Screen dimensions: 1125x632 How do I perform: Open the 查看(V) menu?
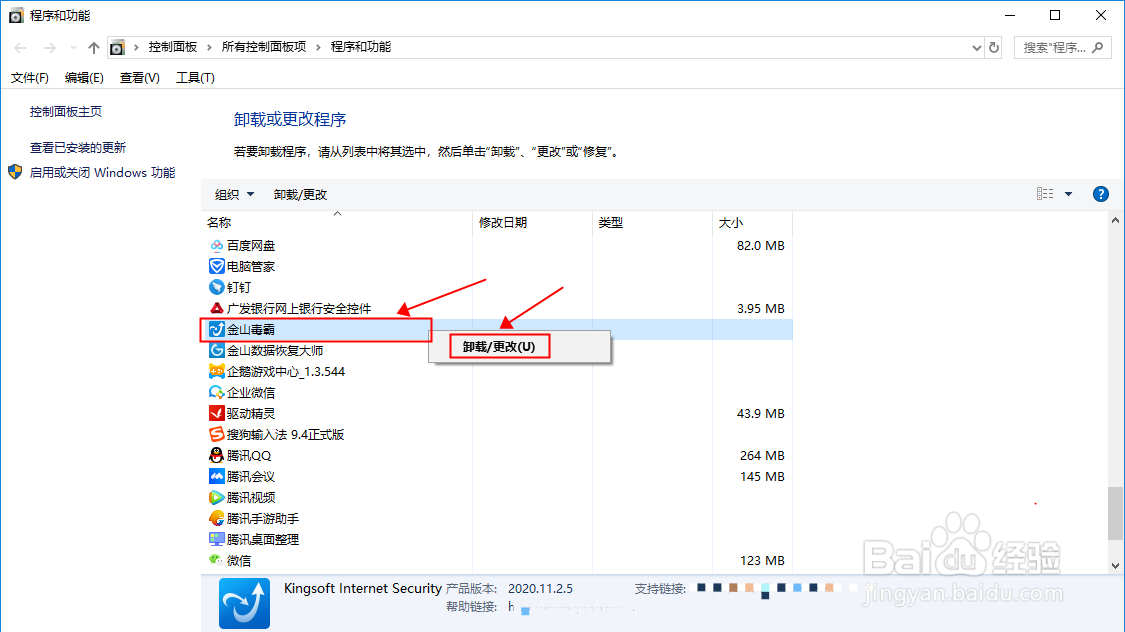[x=139, y=77]
